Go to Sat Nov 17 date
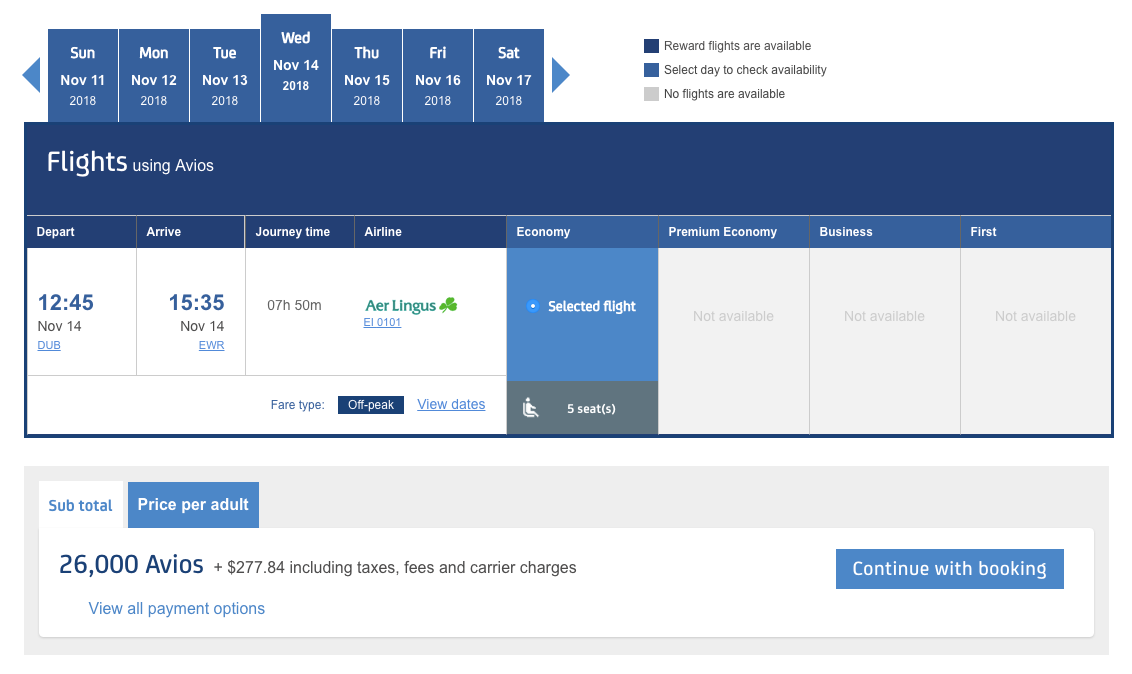This screenshot has height=674, width=1132. point(509,76)
